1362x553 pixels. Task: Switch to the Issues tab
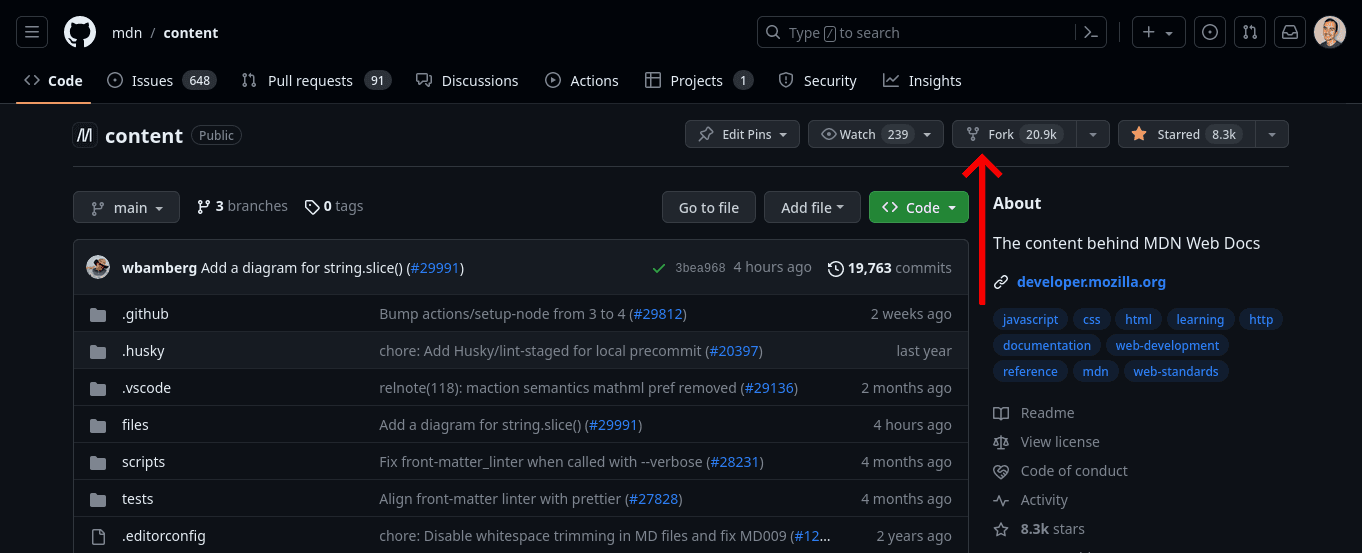coord(161,80)
